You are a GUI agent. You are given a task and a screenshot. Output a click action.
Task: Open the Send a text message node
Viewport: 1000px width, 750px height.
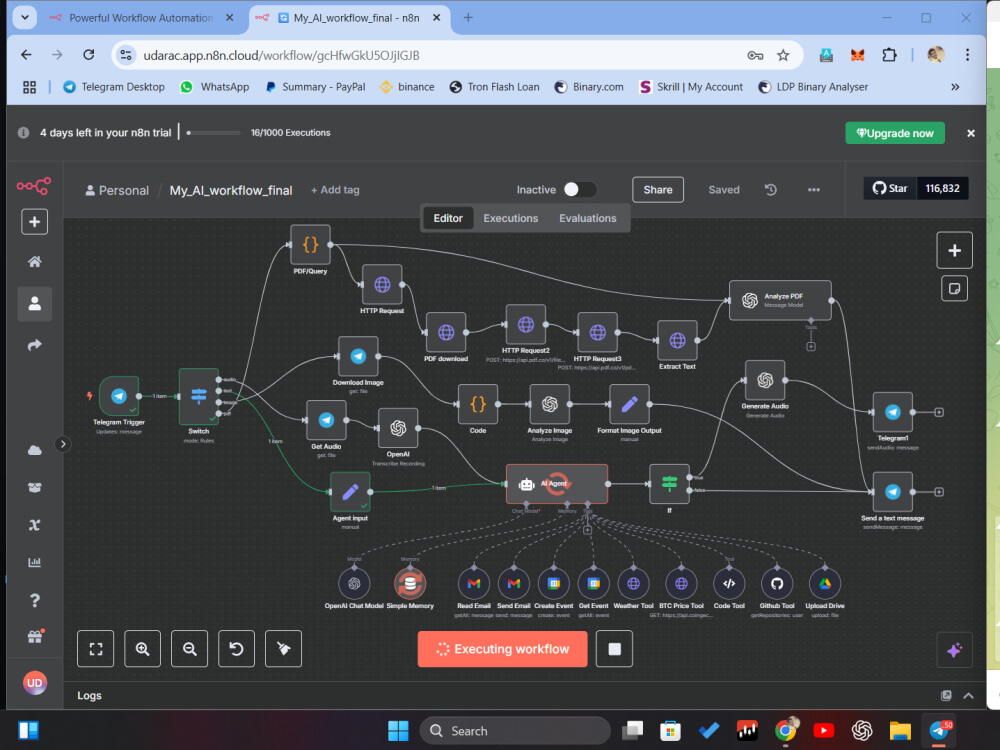tap(893, 492)
